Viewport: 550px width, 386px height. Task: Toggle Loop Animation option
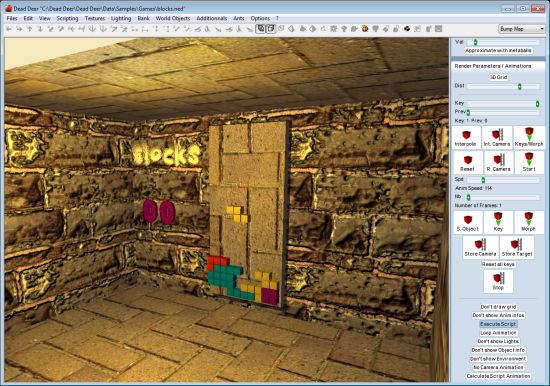tap(498, 333)
